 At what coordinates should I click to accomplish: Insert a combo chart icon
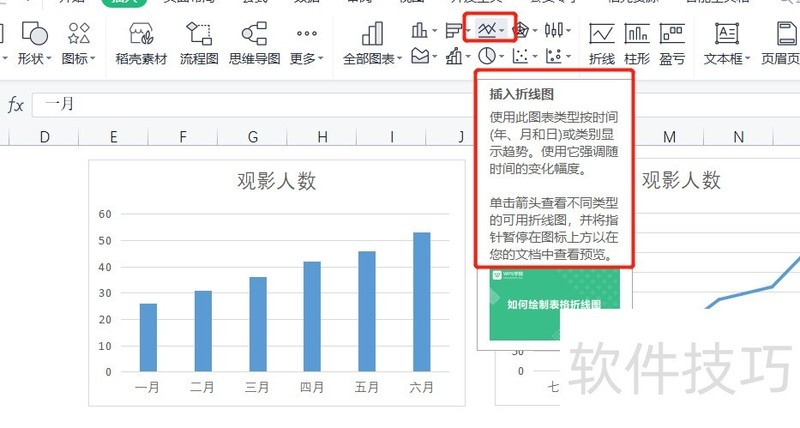point(454,56)
